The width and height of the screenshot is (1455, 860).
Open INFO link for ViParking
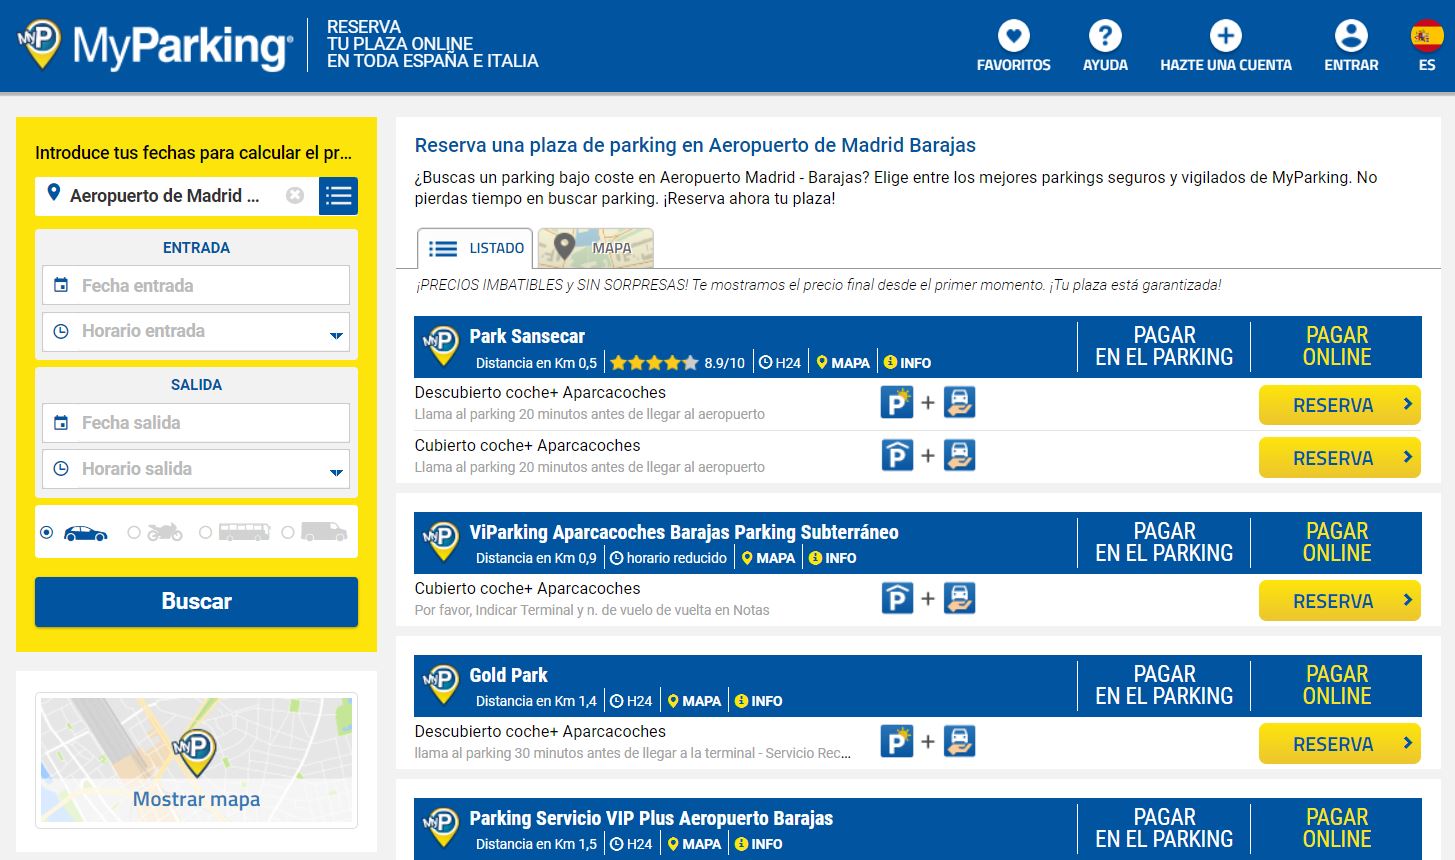832,558
